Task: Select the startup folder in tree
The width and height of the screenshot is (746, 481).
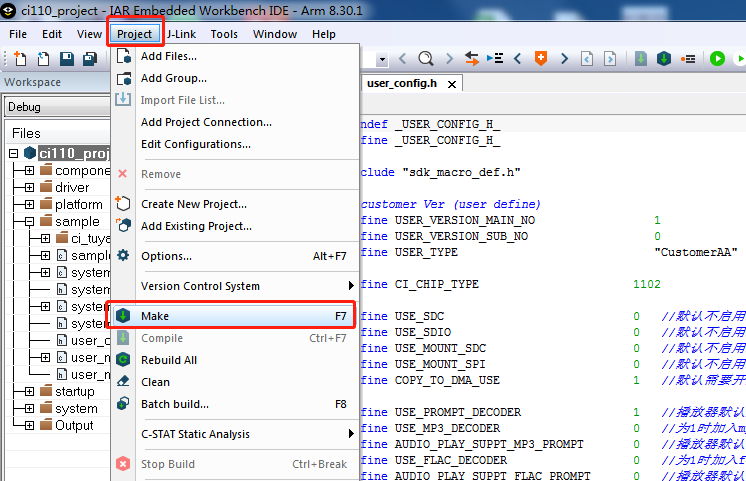Action: (75, 392)
